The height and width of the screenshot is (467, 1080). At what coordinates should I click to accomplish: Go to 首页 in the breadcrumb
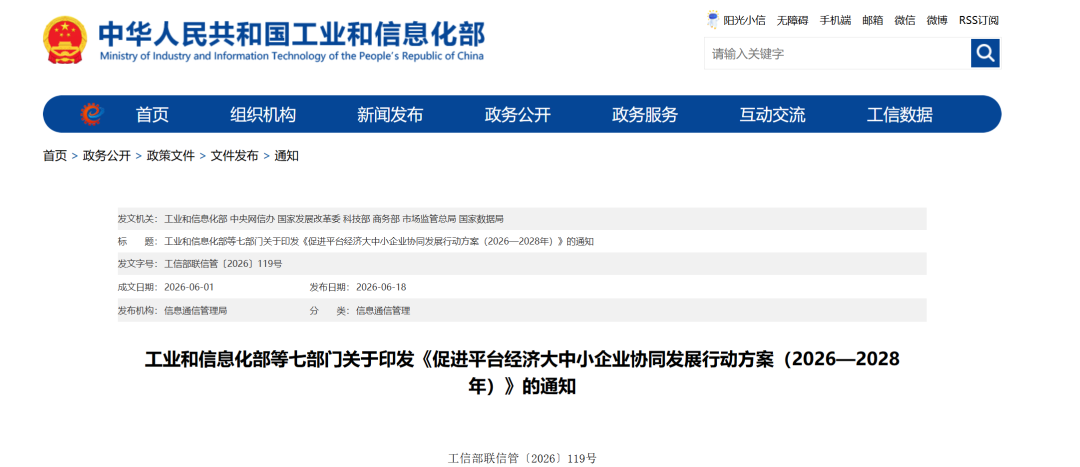[55, 156]
